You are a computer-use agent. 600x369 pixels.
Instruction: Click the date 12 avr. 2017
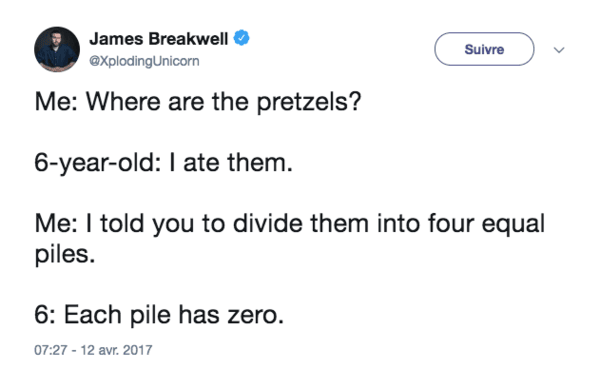(116, 350)
